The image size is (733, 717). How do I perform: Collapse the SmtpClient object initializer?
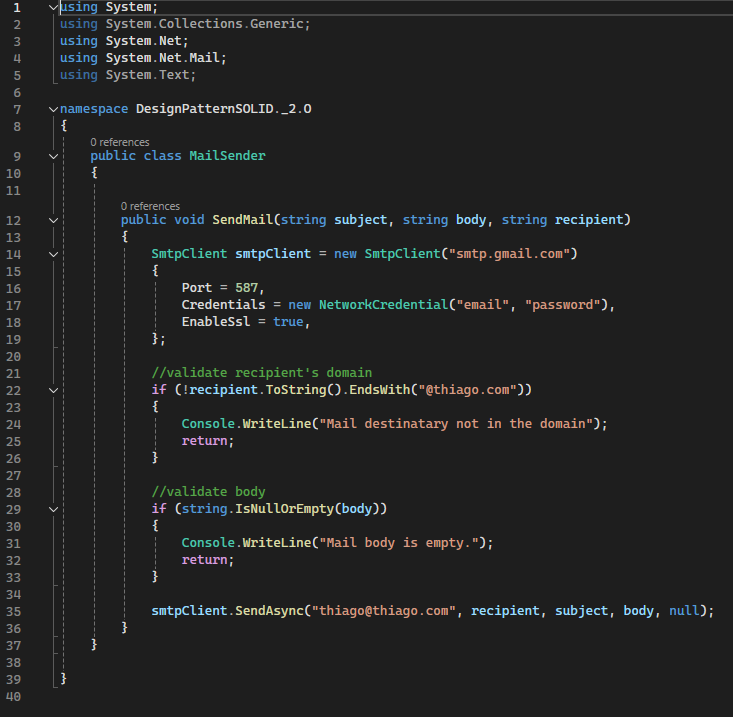click(52, 254)
